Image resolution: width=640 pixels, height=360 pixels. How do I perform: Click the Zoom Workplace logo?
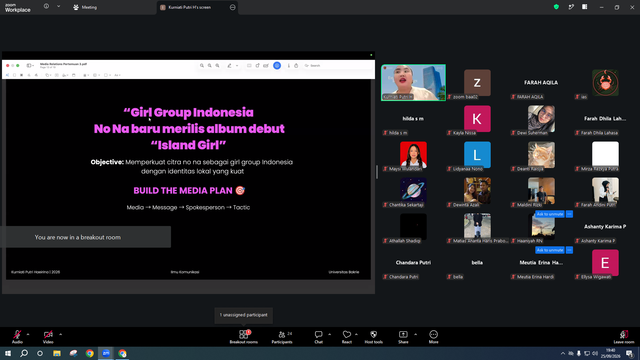18,7
